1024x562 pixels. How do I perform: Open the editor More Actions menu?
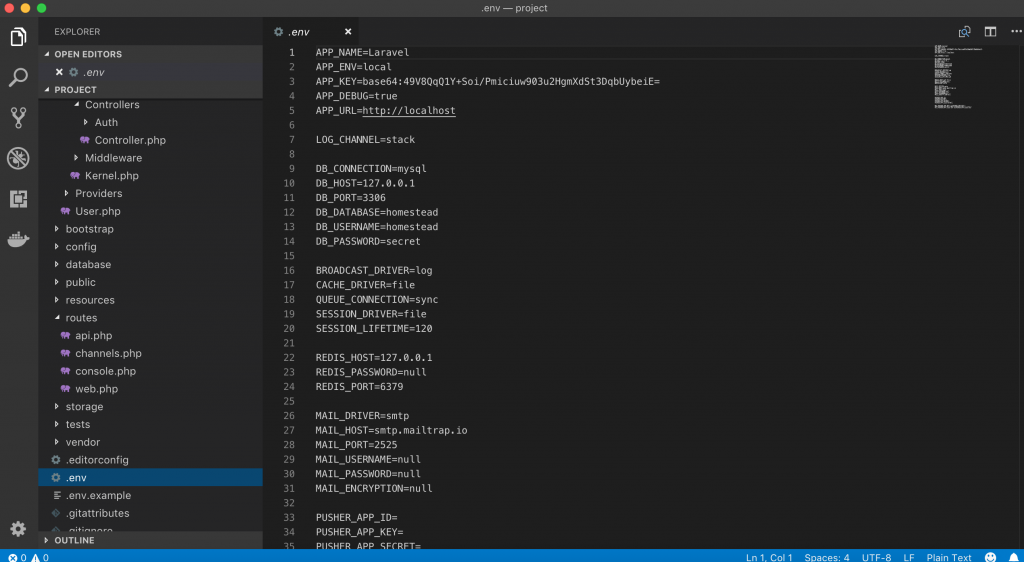tap(1016, 32)
